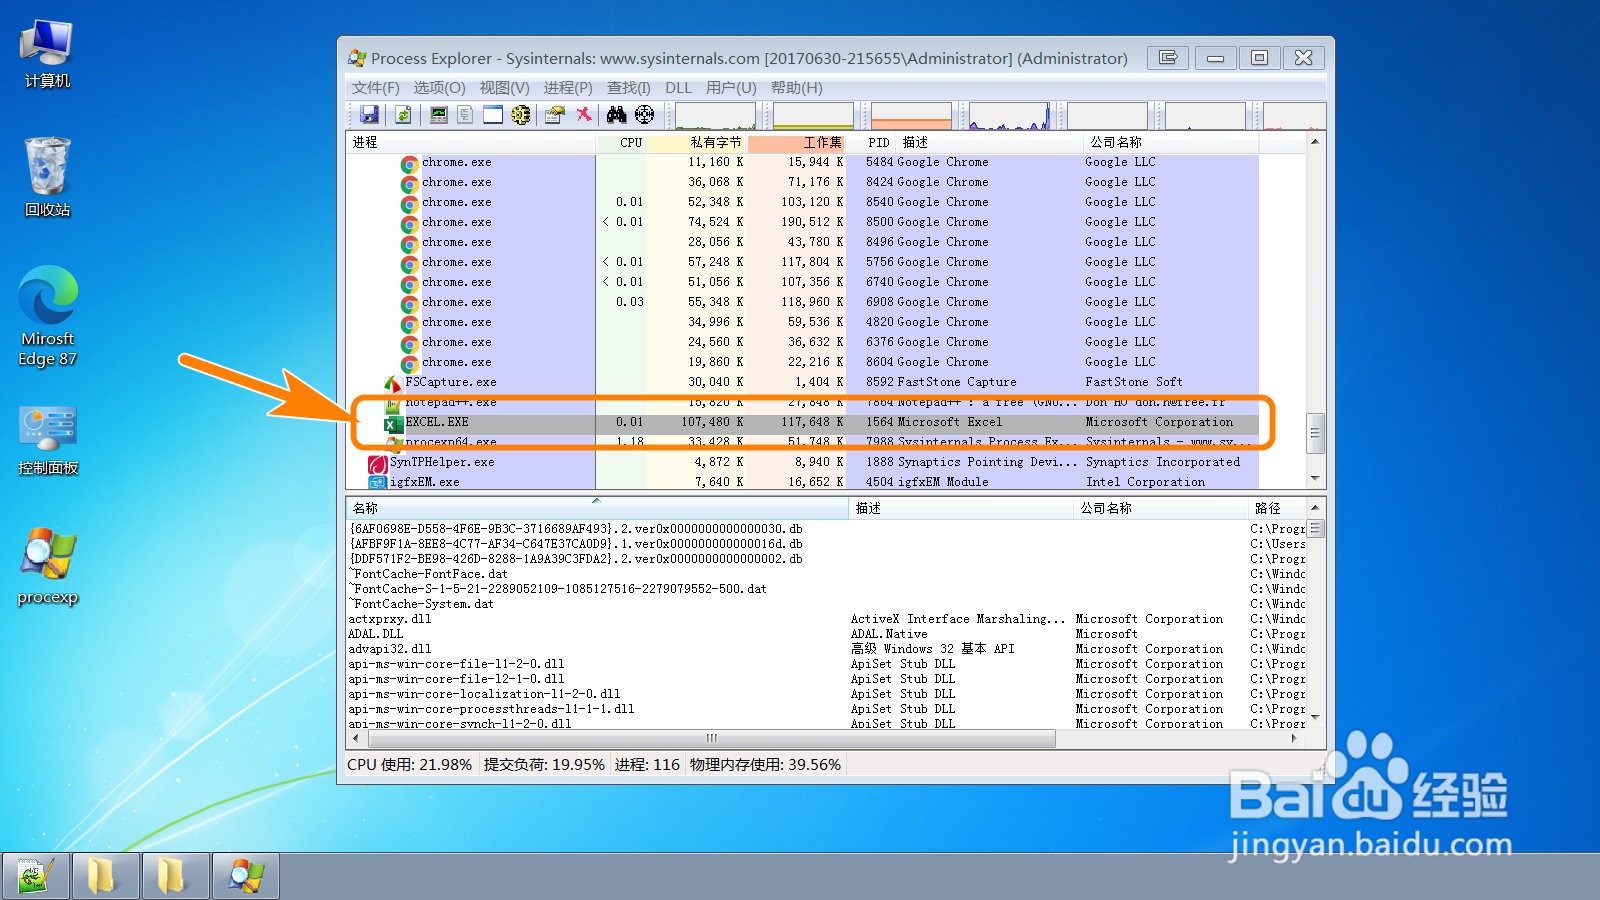Click the yellow commit history mini graph
The width and height of the screenshot is (1600, 900).
(813, 116)
